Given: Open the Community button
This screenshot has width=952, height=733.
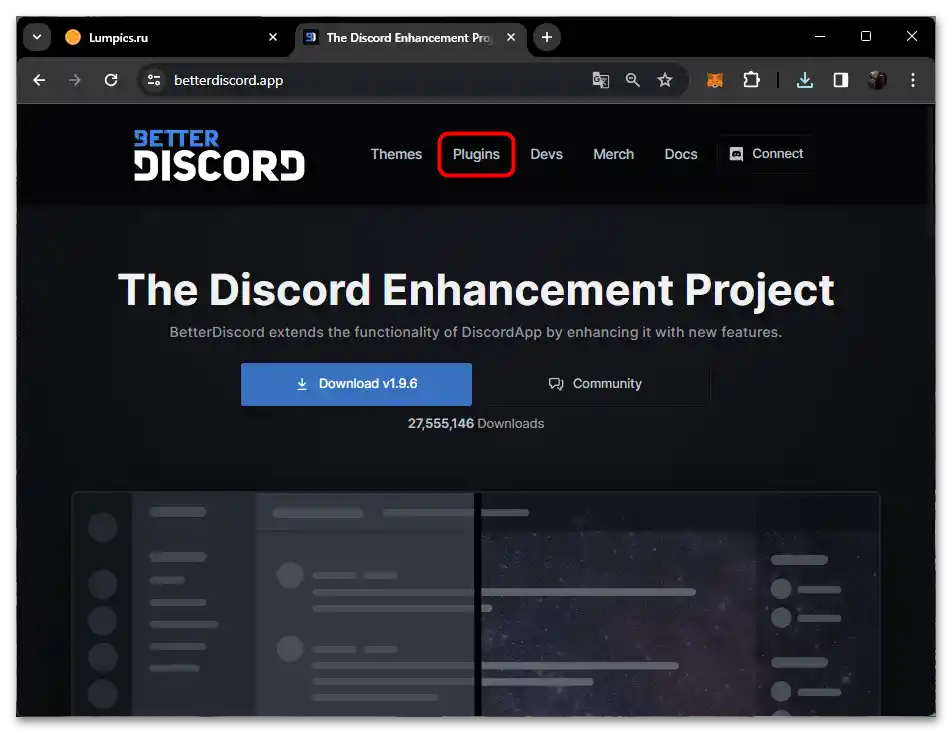Looking at the screenshot, I should click(595, 384).
